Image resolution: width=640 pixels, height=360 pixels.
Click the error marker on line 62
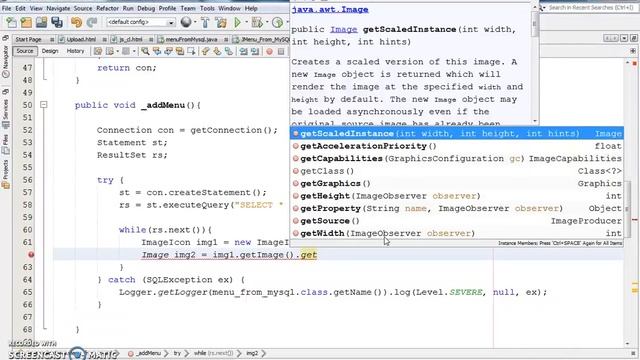(31, 255)
